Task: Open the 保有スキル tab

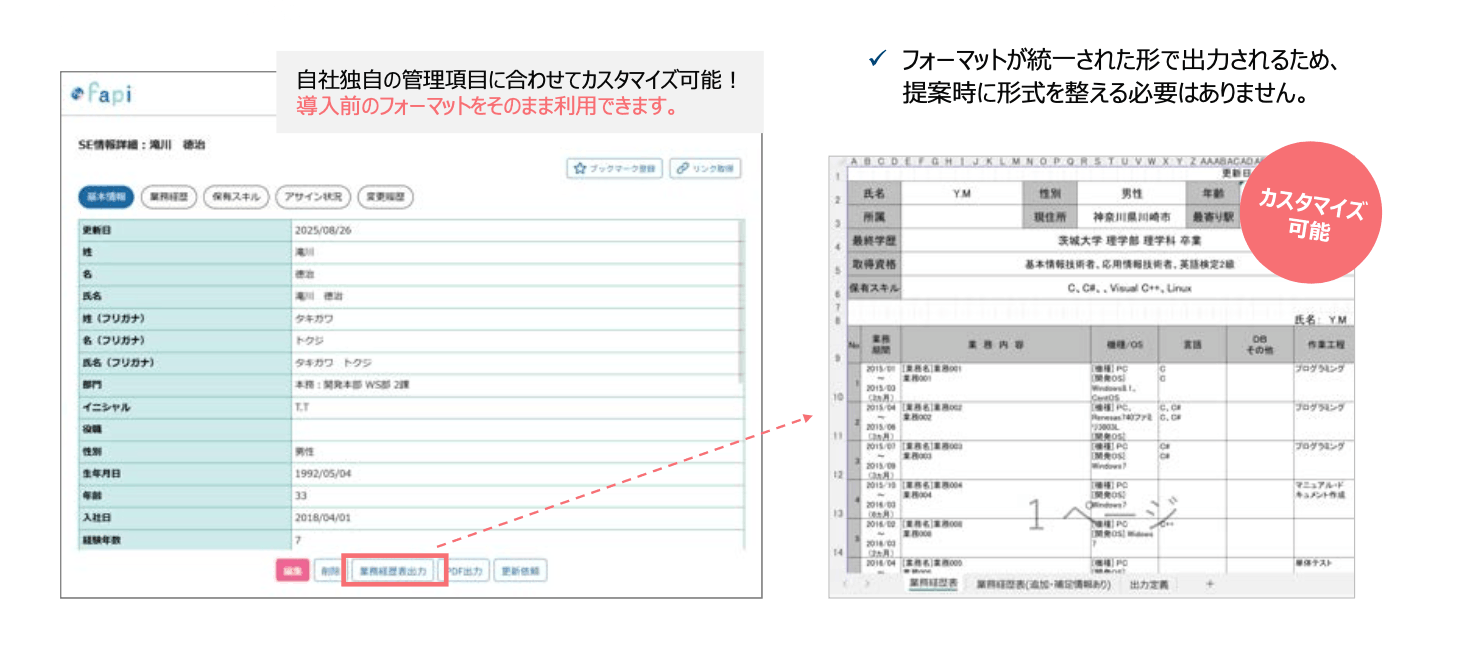Action: pos(235,197)
